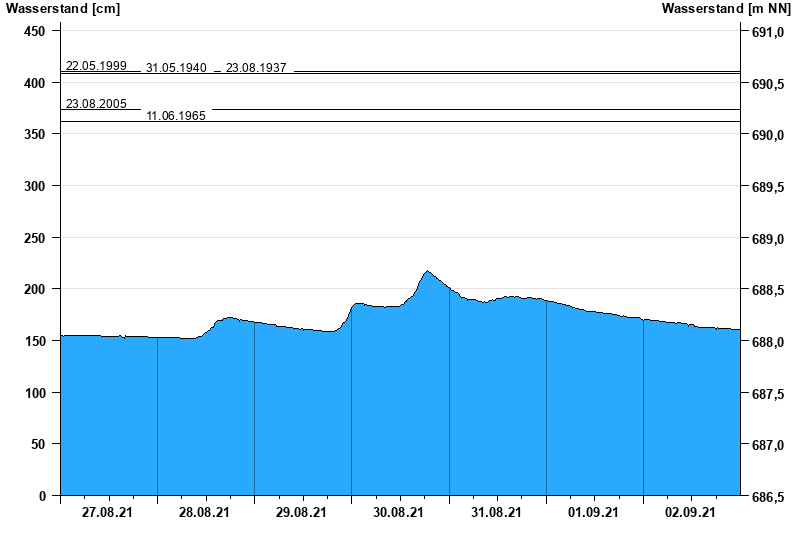Image resolution: width=800 pixels, height=550 pixels.
Task: Click the 30.08.21 date label
Action: point(398,513)
